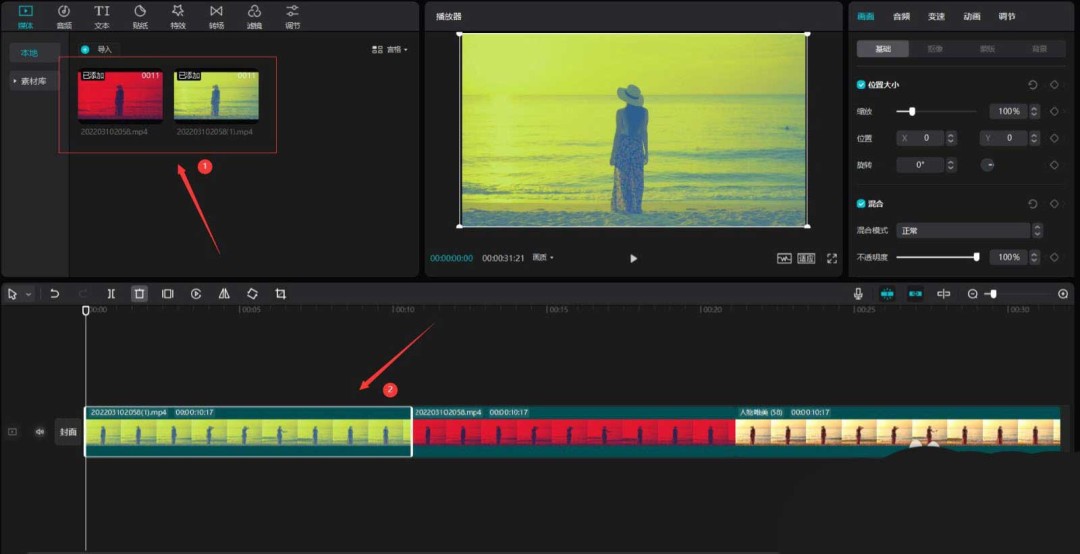Open the 转场 (transitions) panel icon
This screenshot has height=554, width=1080.
click(216, 15)
